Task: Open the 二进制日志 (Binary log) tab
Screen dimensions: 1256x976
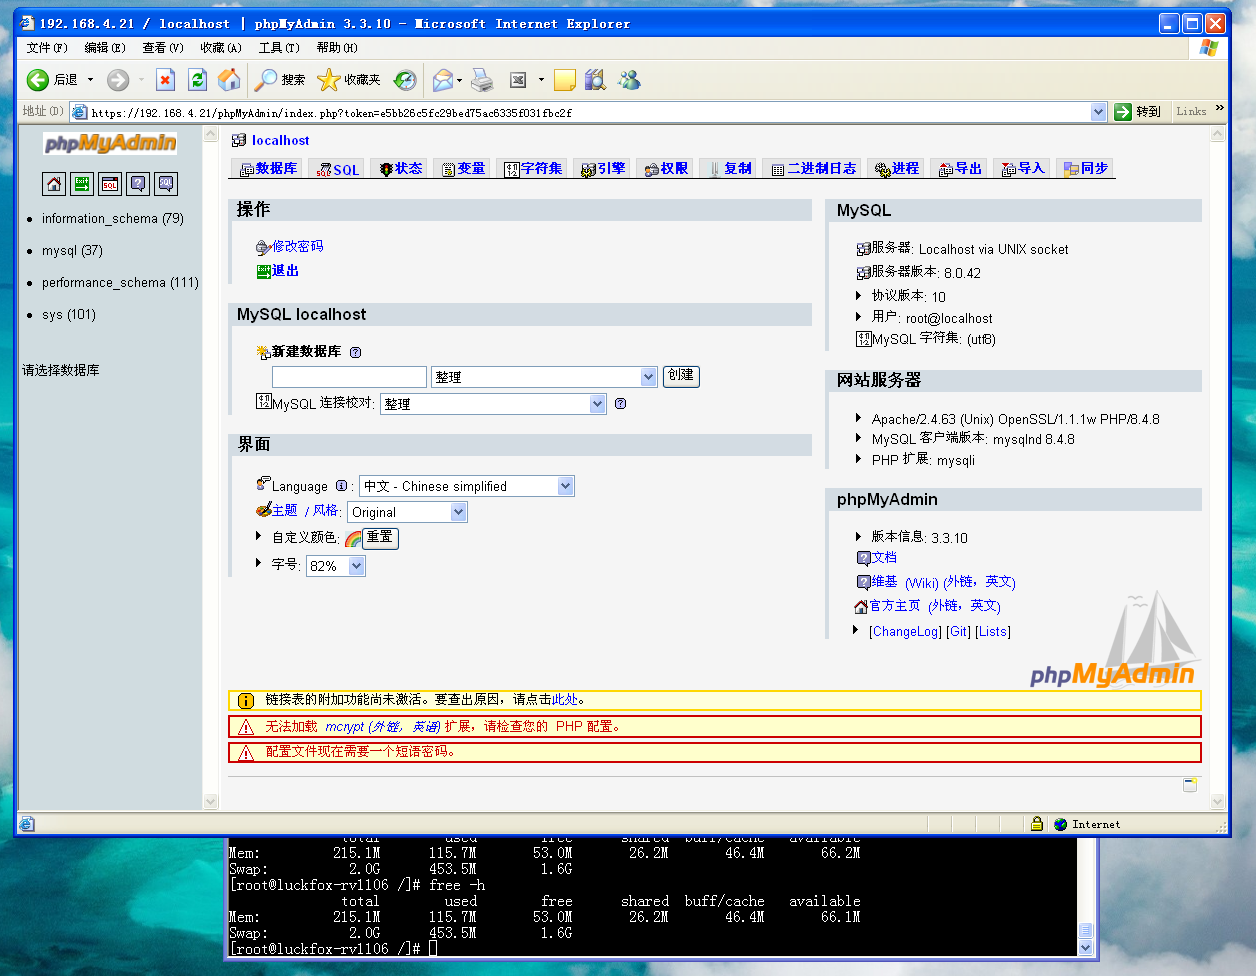Action: 814,169
